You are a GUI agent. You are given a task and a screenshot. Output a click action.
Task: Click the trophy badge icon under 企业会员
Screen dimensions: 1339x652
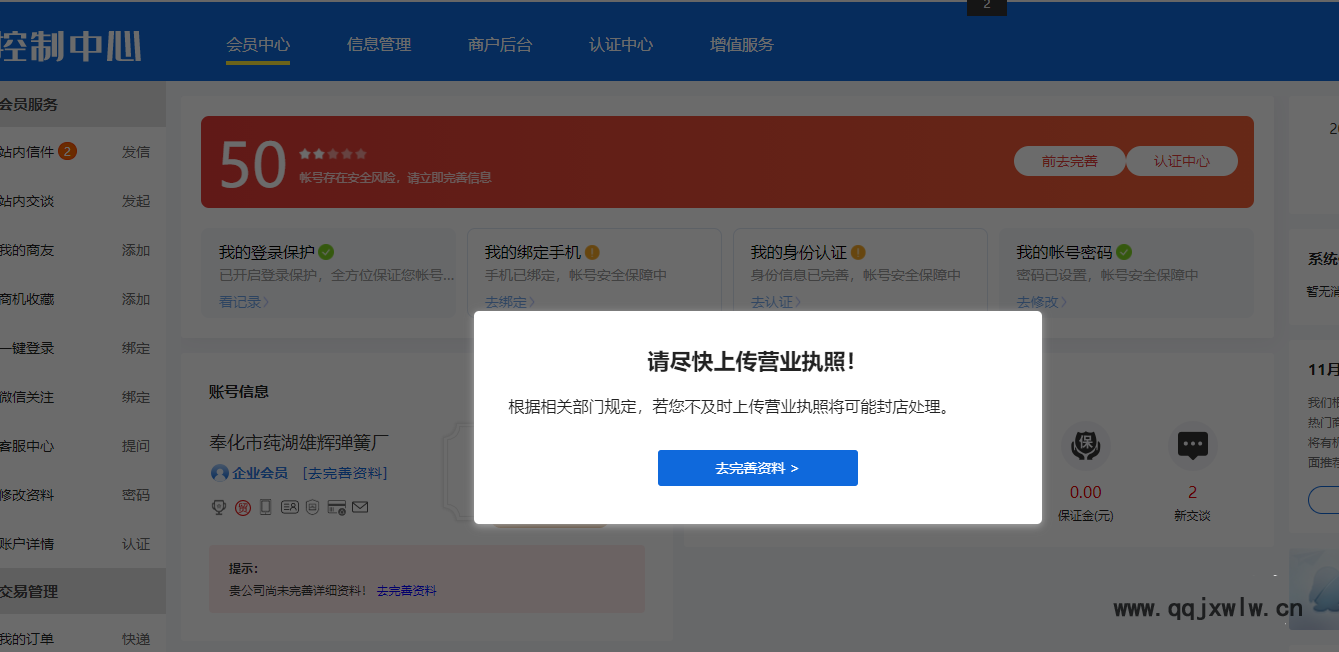(x=219, y=507)
